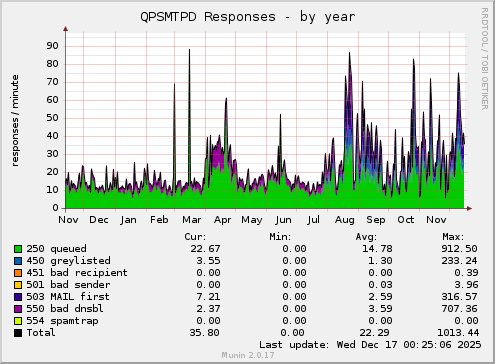Click the bad sender max value 3.96
The height and width of the screenshot is (364, 495).
pyautogui.click(x=466, y=285)
